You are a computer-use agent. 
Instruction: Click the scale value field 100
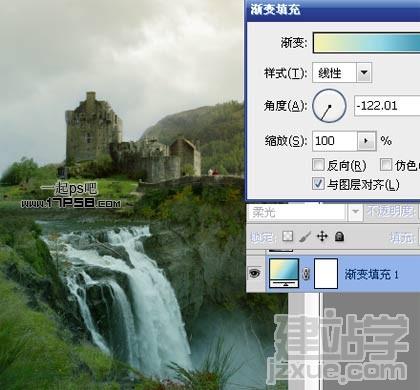click(x=335, y=141)
